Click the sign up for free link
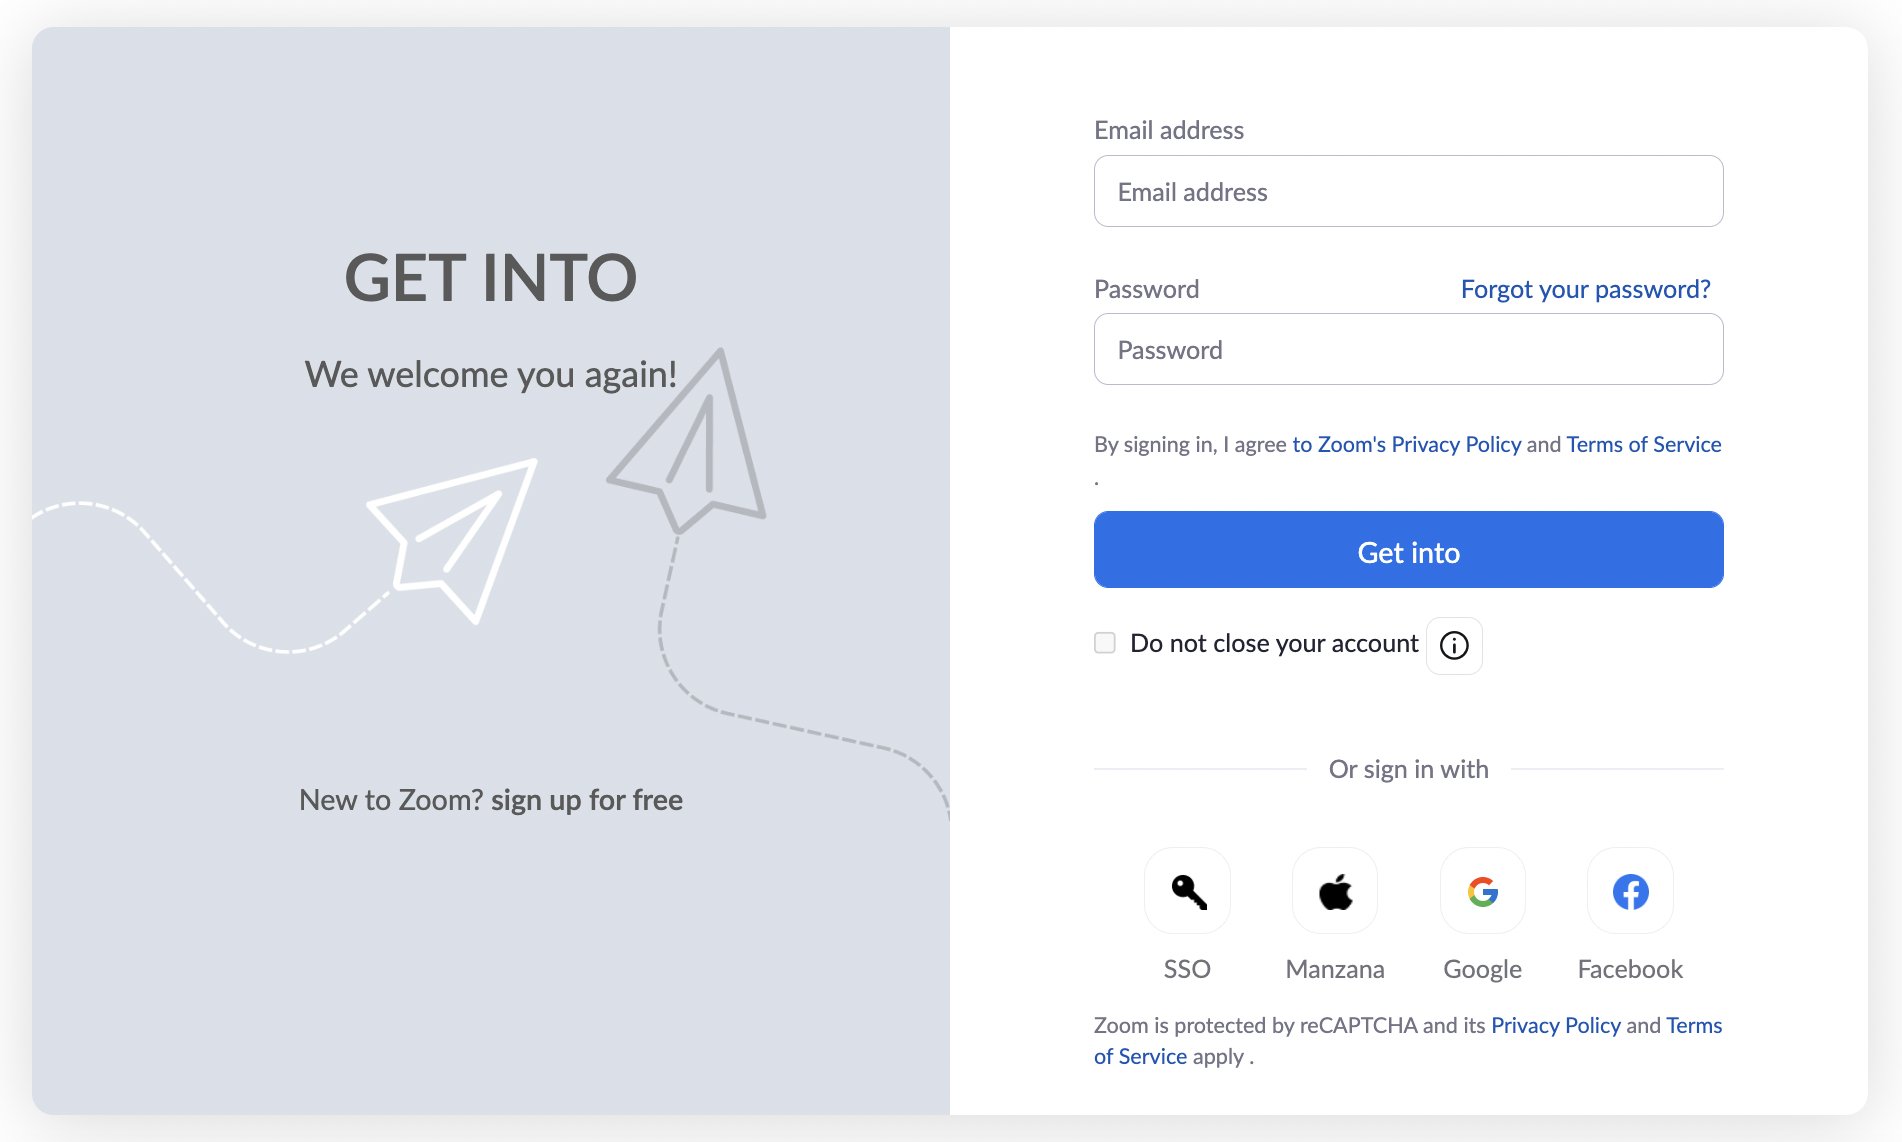Image resolution: width=1902 pixels, height=1142 pixels. [x=587, y=800]
